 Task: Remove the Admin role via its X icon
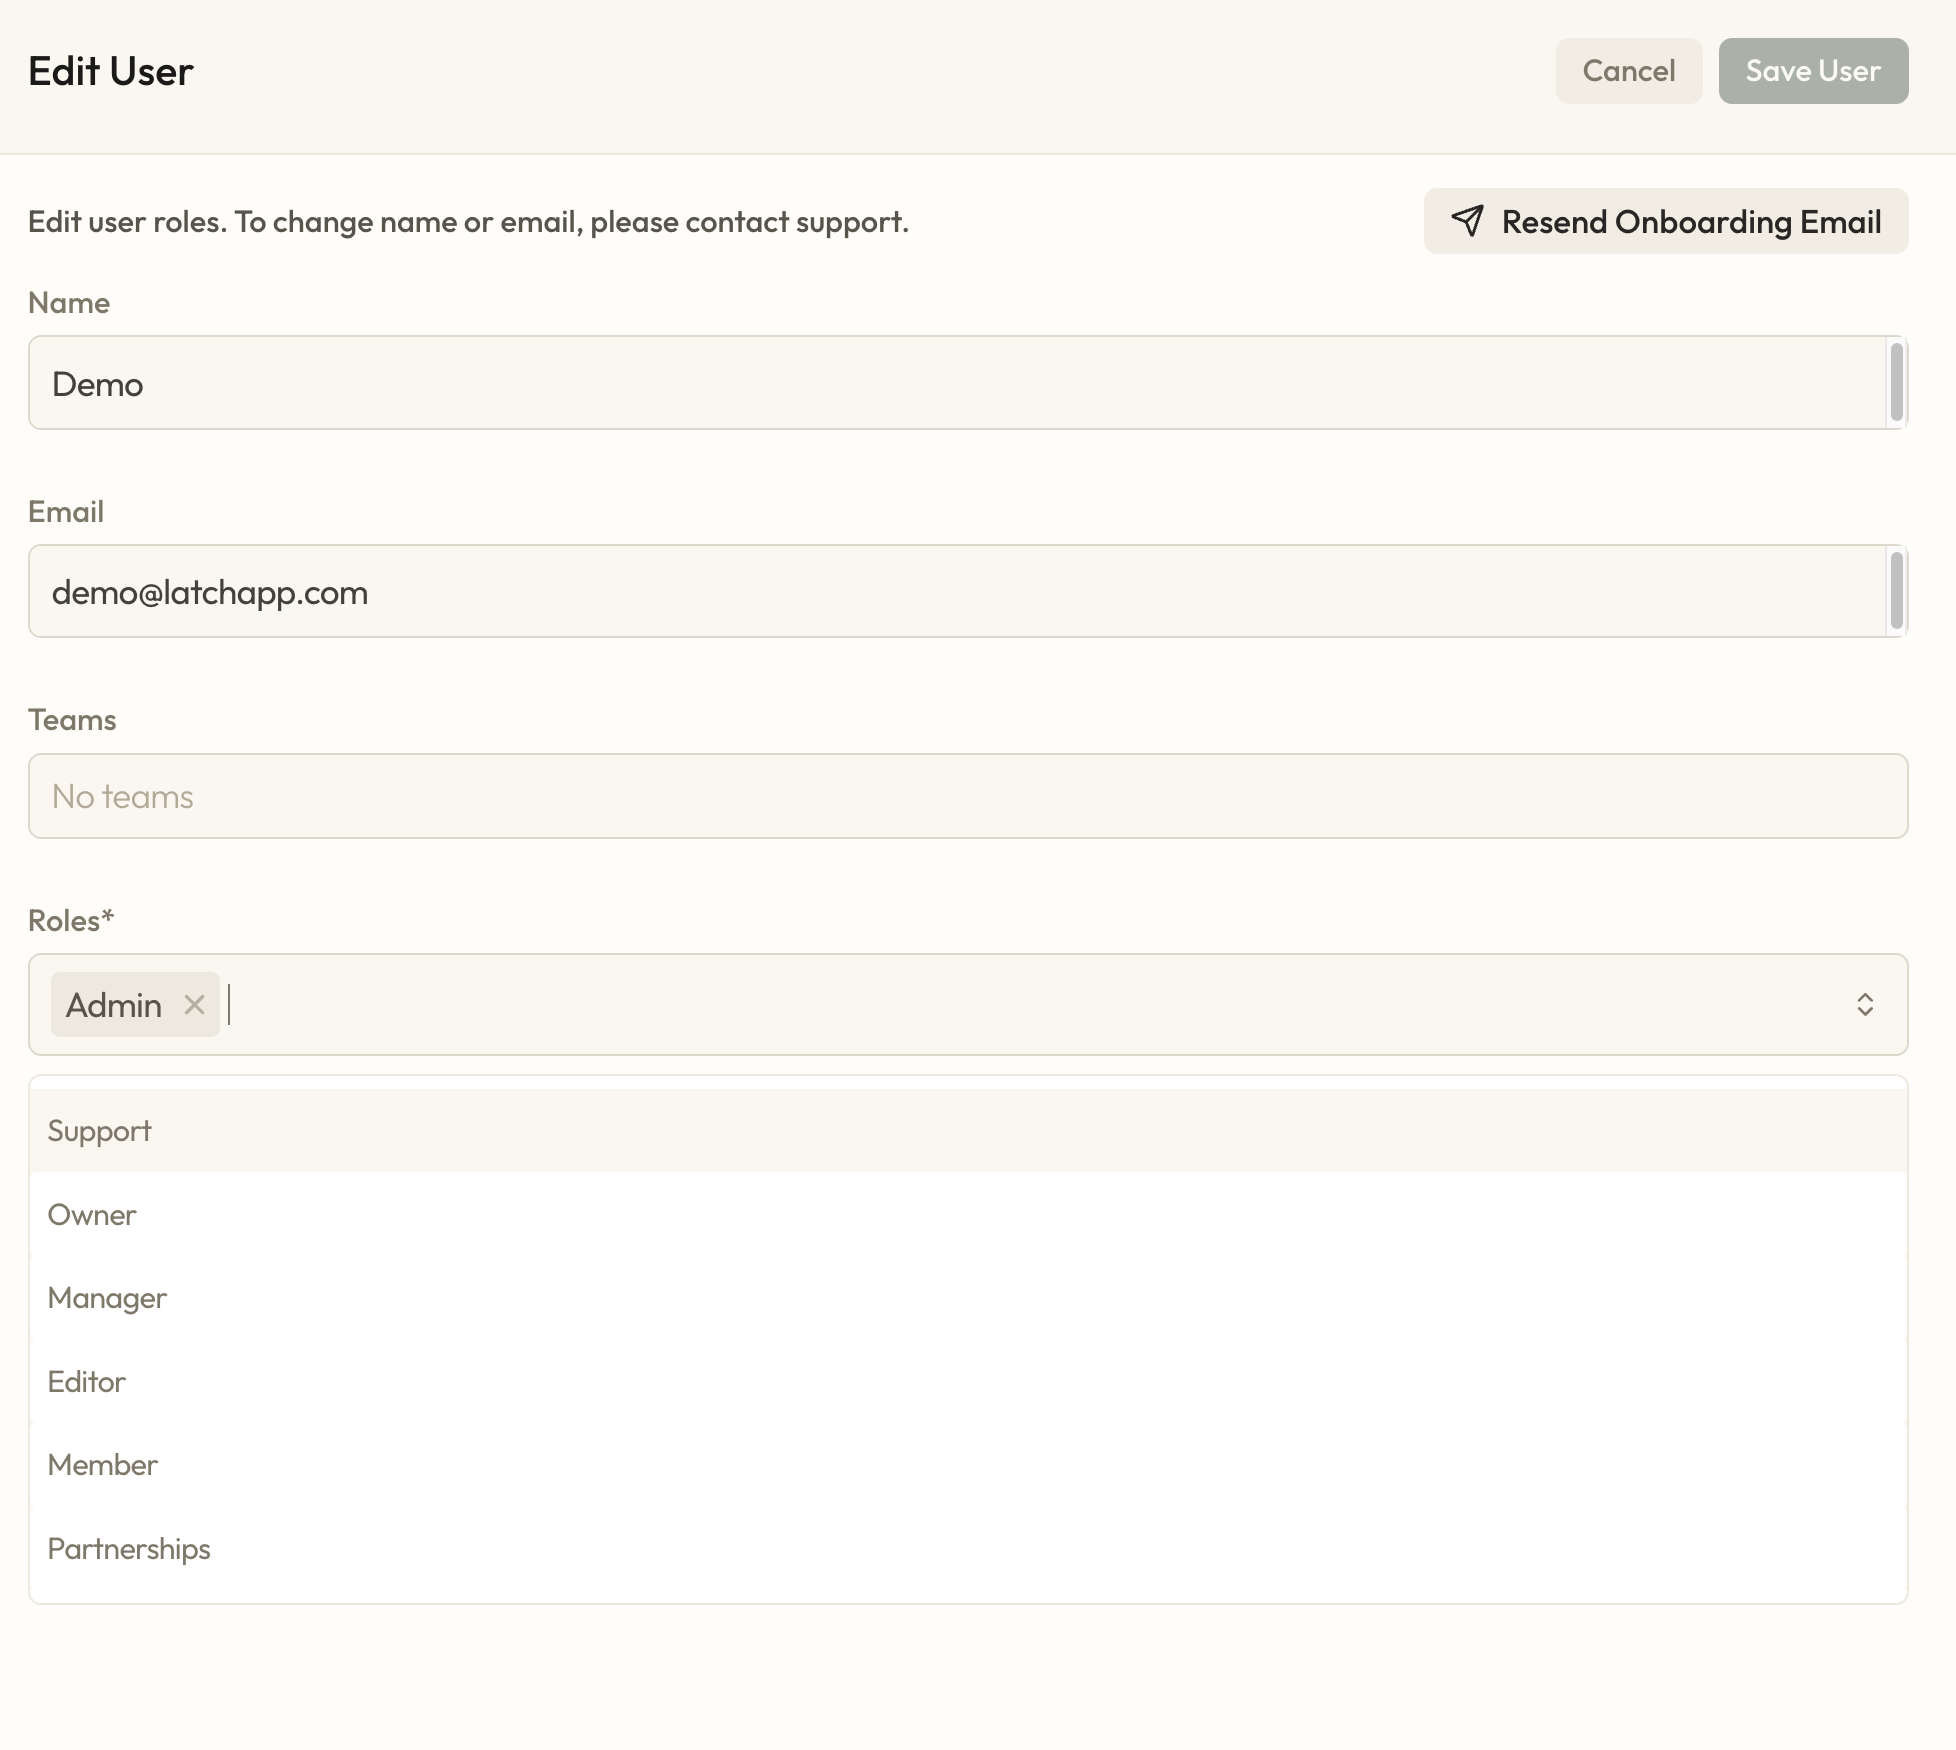coord(195,1005)
